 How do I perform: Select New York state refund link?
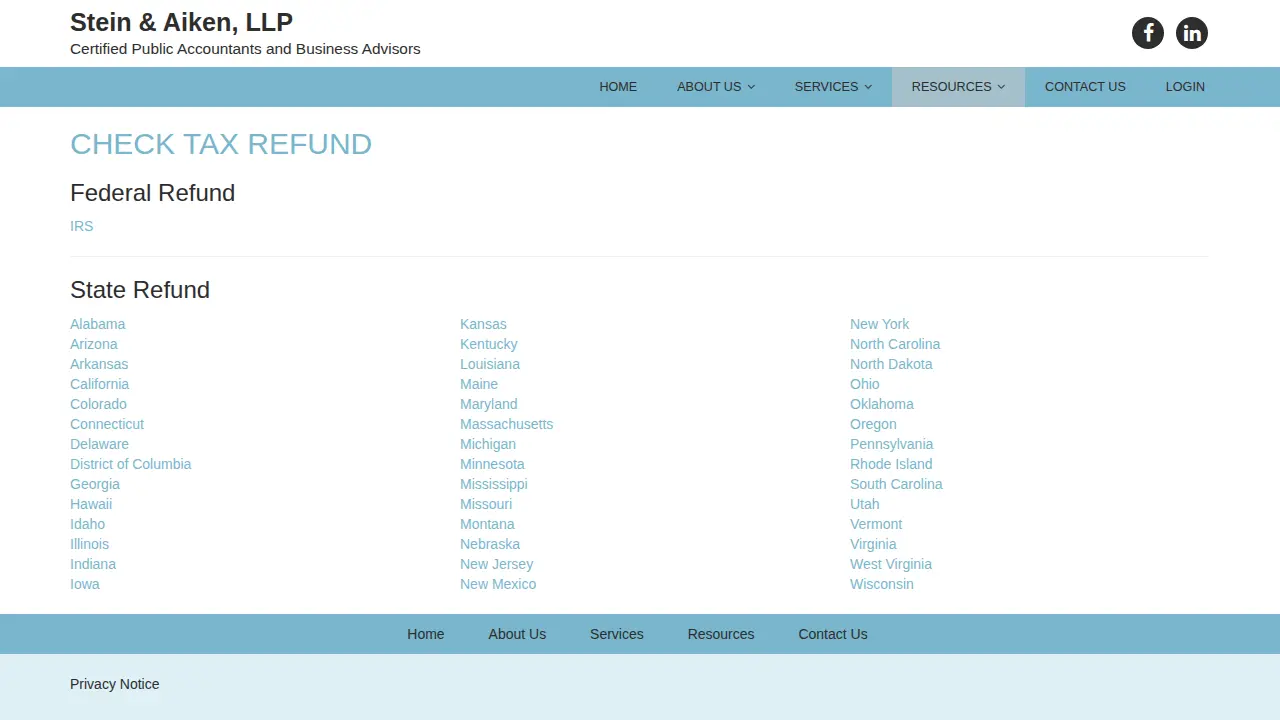pos(880,324)
